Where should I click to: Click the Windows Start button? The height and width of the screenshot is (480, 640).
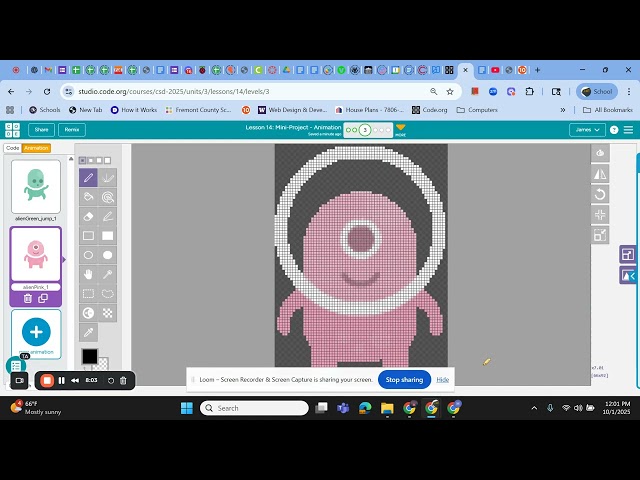(x=187, y=408)
